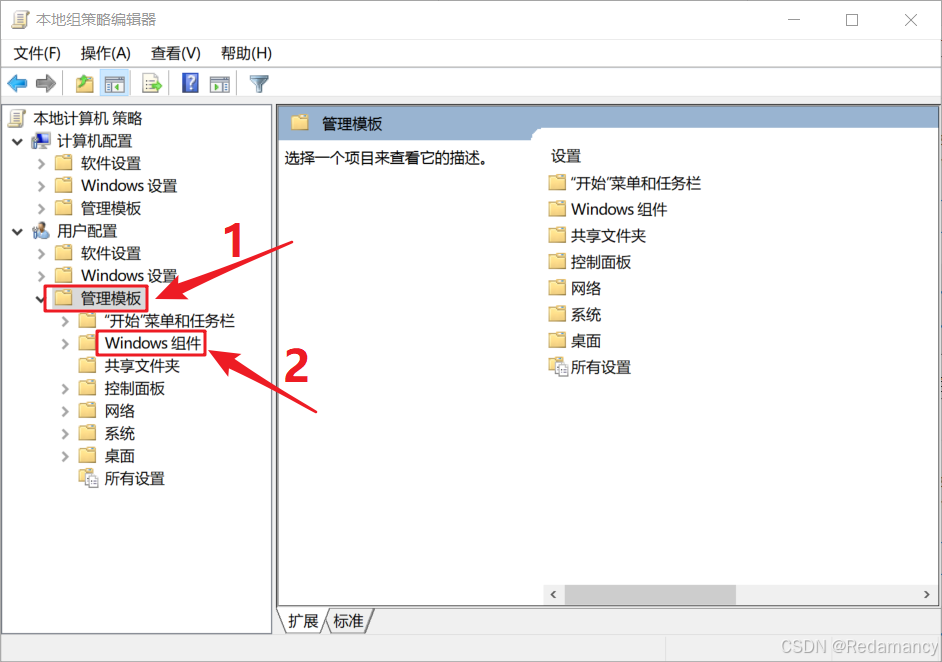Click the Up one level folder icon
Image resolution: width=942 pixels, height=662 pixels.
(84, 84)
